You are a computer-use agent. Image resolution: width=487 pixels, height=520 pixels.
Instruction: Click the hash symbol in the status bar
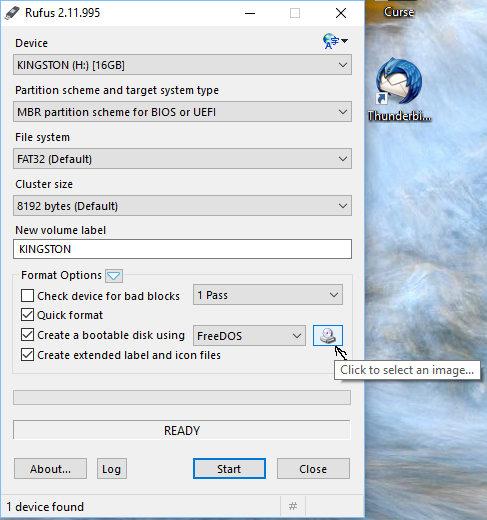pos(293,506)
